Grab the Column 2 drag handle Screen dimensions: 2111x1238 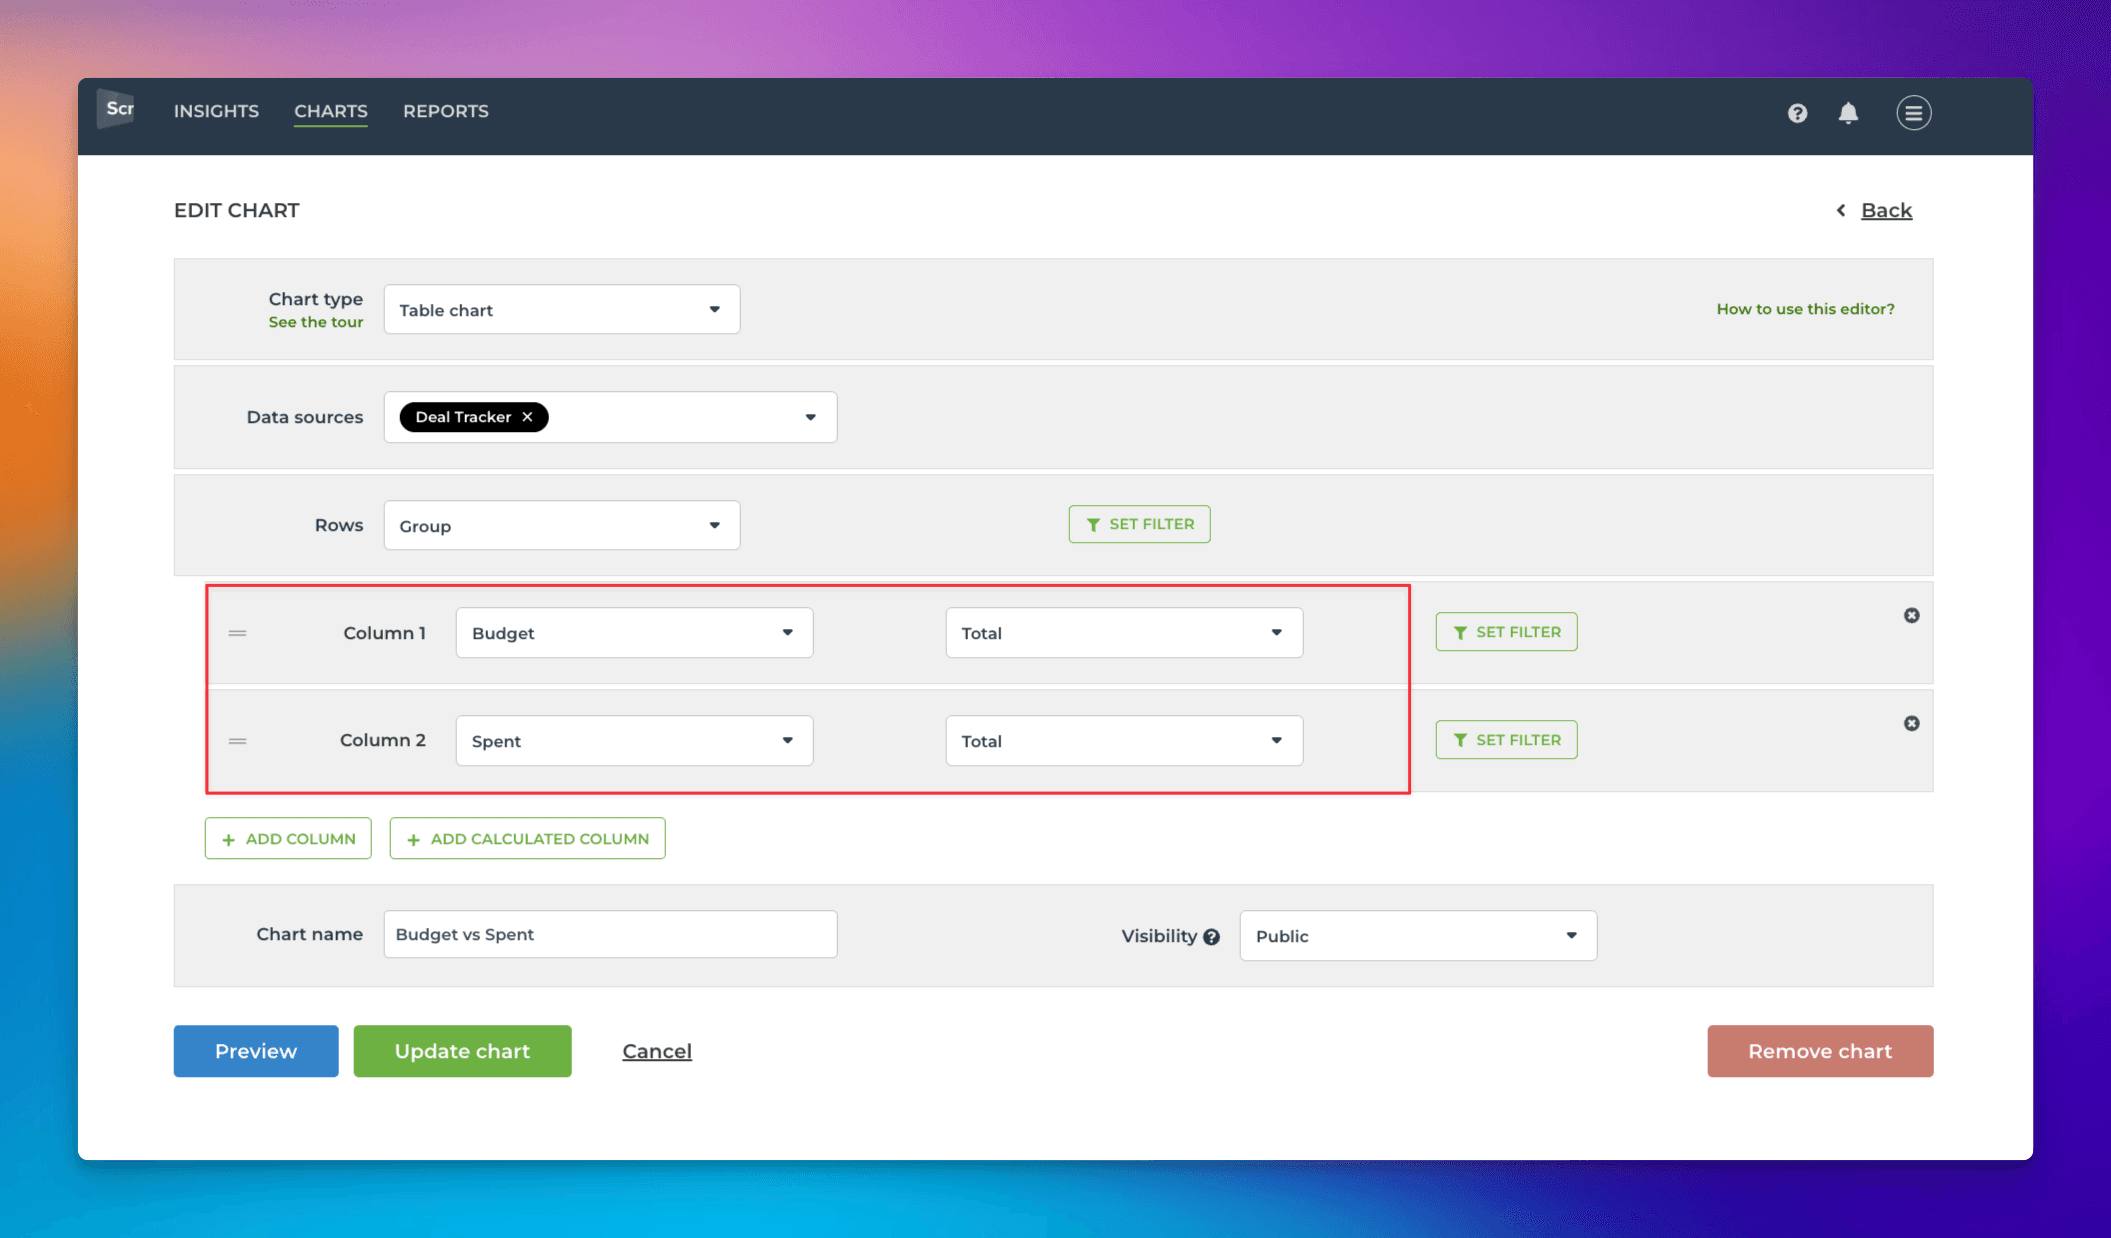(237, 741)
